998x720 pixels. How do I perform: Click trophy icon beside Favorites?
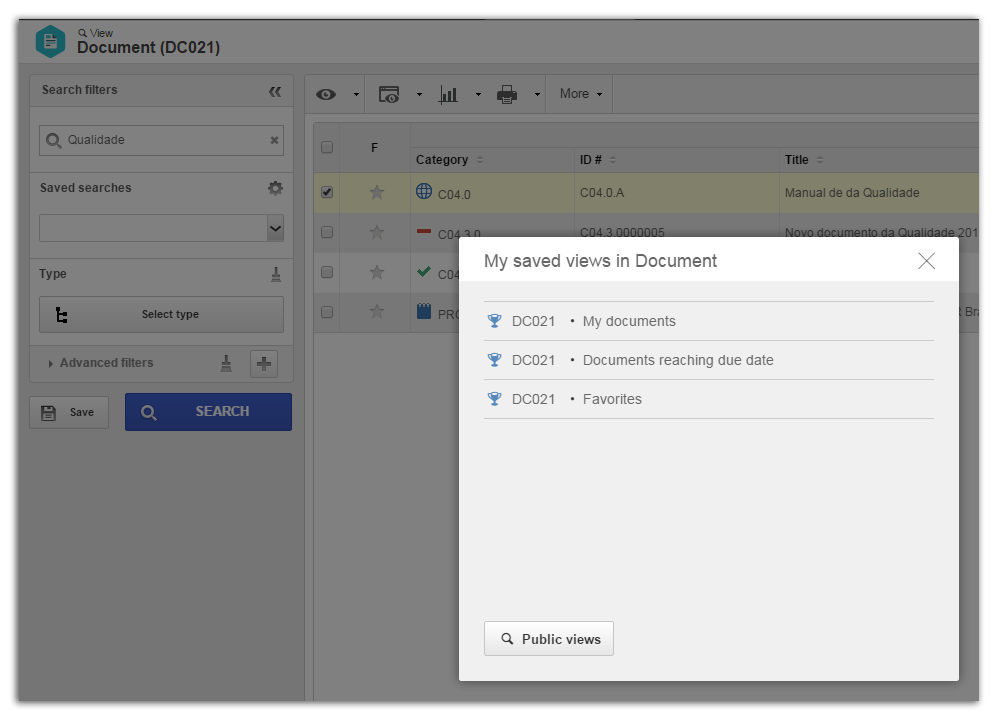pyautogui.click(x=494, y=399)
